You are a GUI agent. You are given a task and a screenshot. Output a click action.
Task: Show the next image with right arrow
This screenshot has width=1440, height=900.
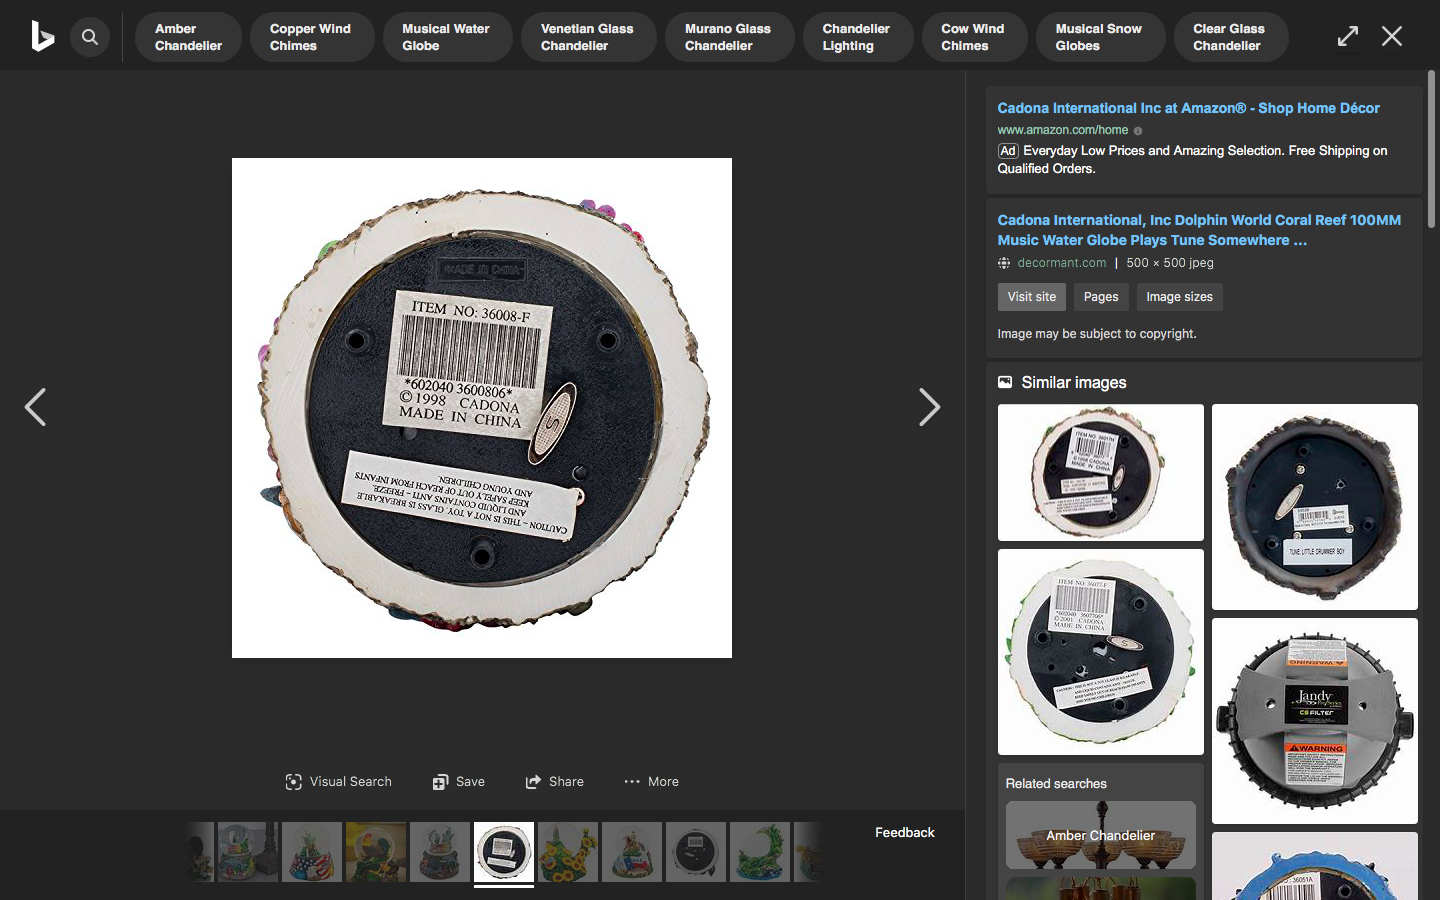pyautogui.click(x=929, y=407)
